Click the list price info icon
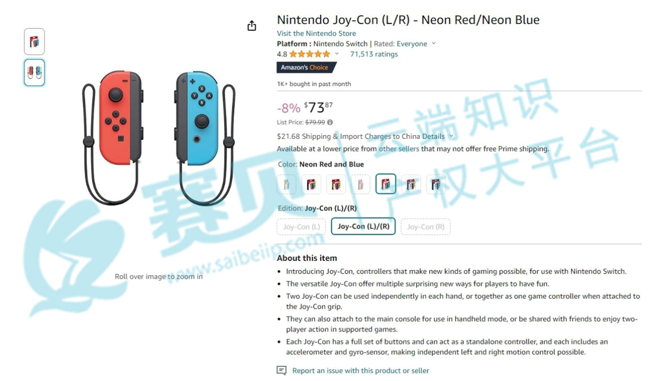Viewport: 649px width, 381px height. [330, 122]
